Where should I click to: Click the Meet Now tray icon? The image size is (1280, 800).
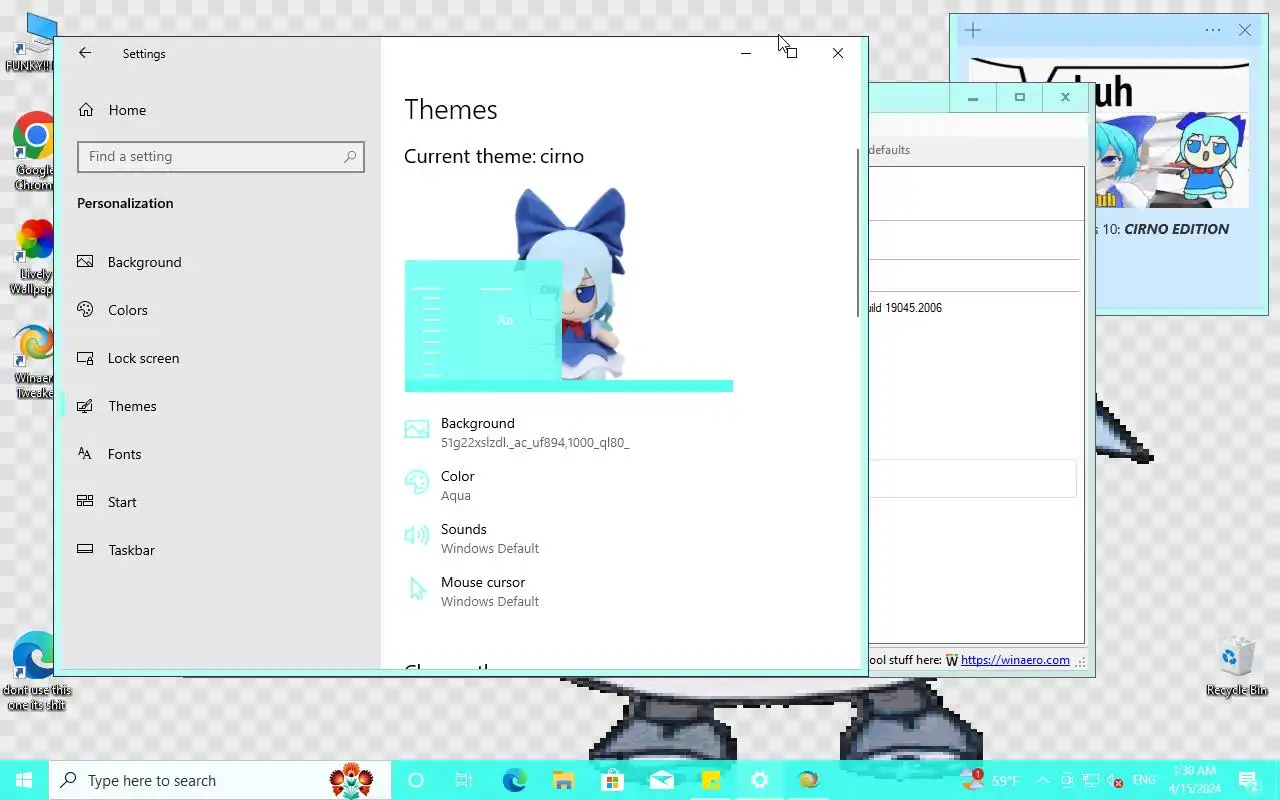point(1067,781)
